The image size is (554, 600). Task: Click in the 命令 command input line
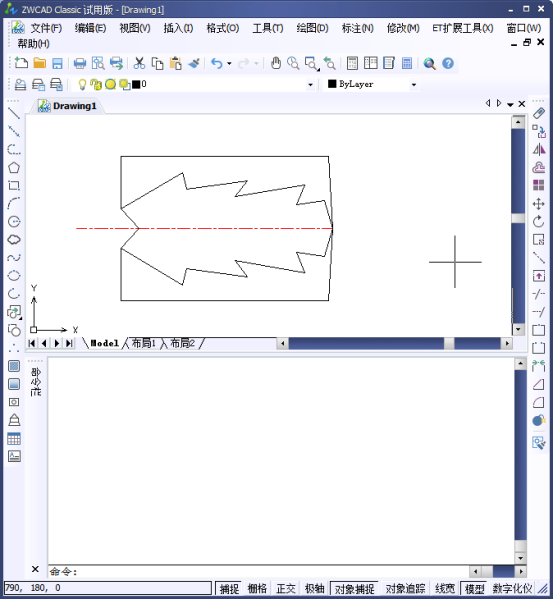click(x=258, y=571)
